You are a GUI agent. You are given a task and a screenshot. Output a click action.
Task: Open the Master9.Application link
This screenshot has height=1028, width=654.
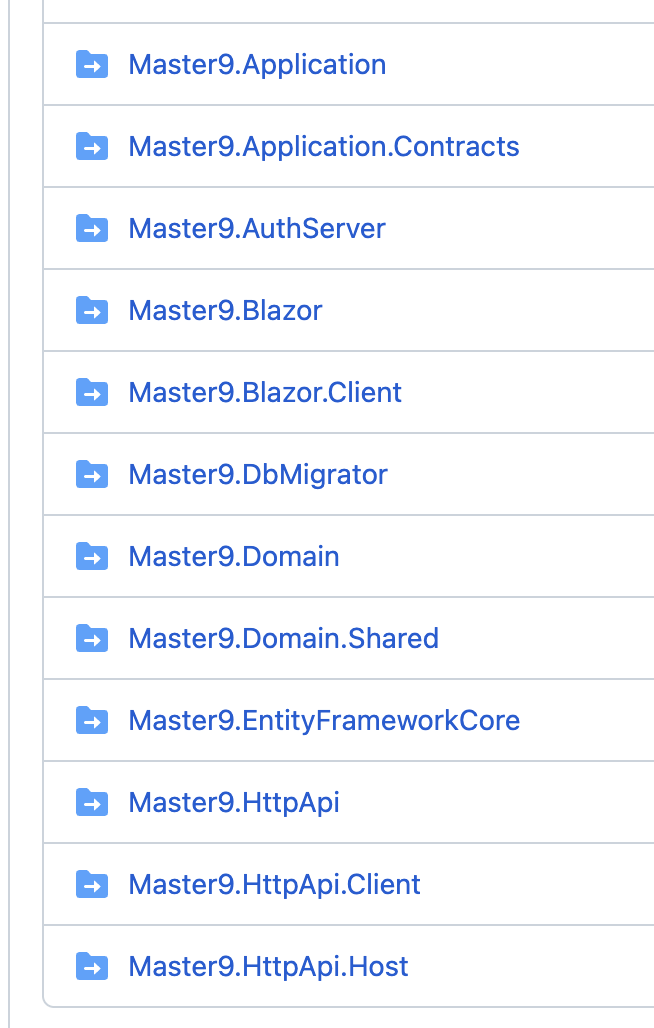pyautogui.click(x=257, y=65)
